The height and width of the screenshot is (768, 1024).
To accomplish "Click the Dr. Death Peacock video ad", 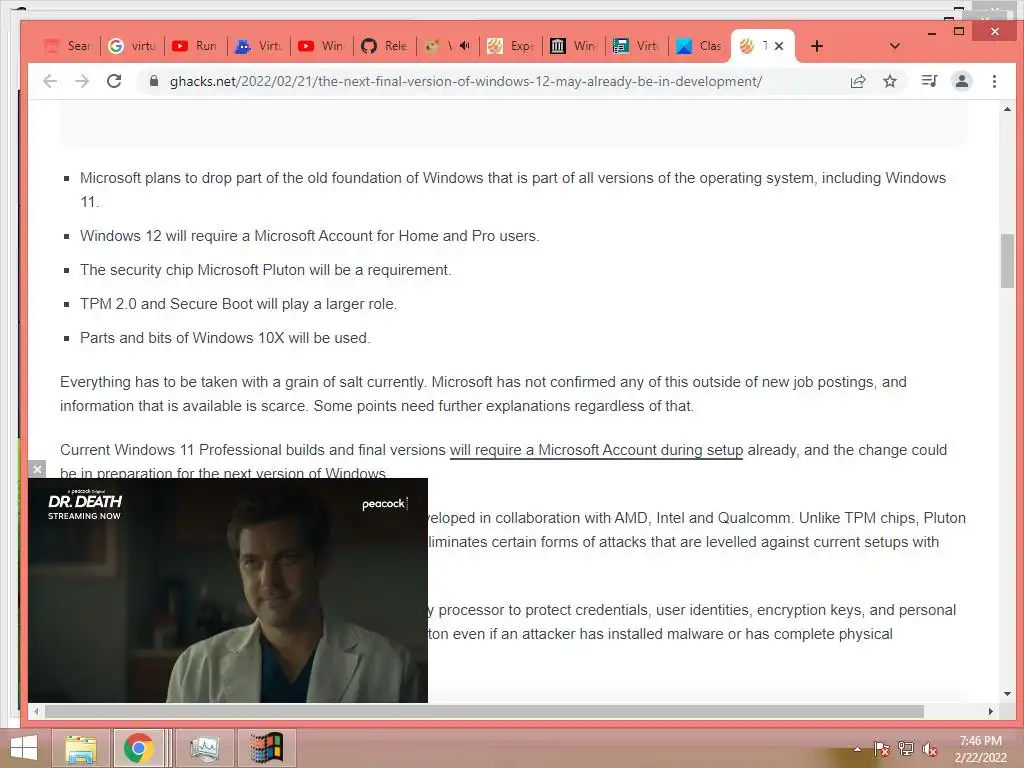I will 228,590.
